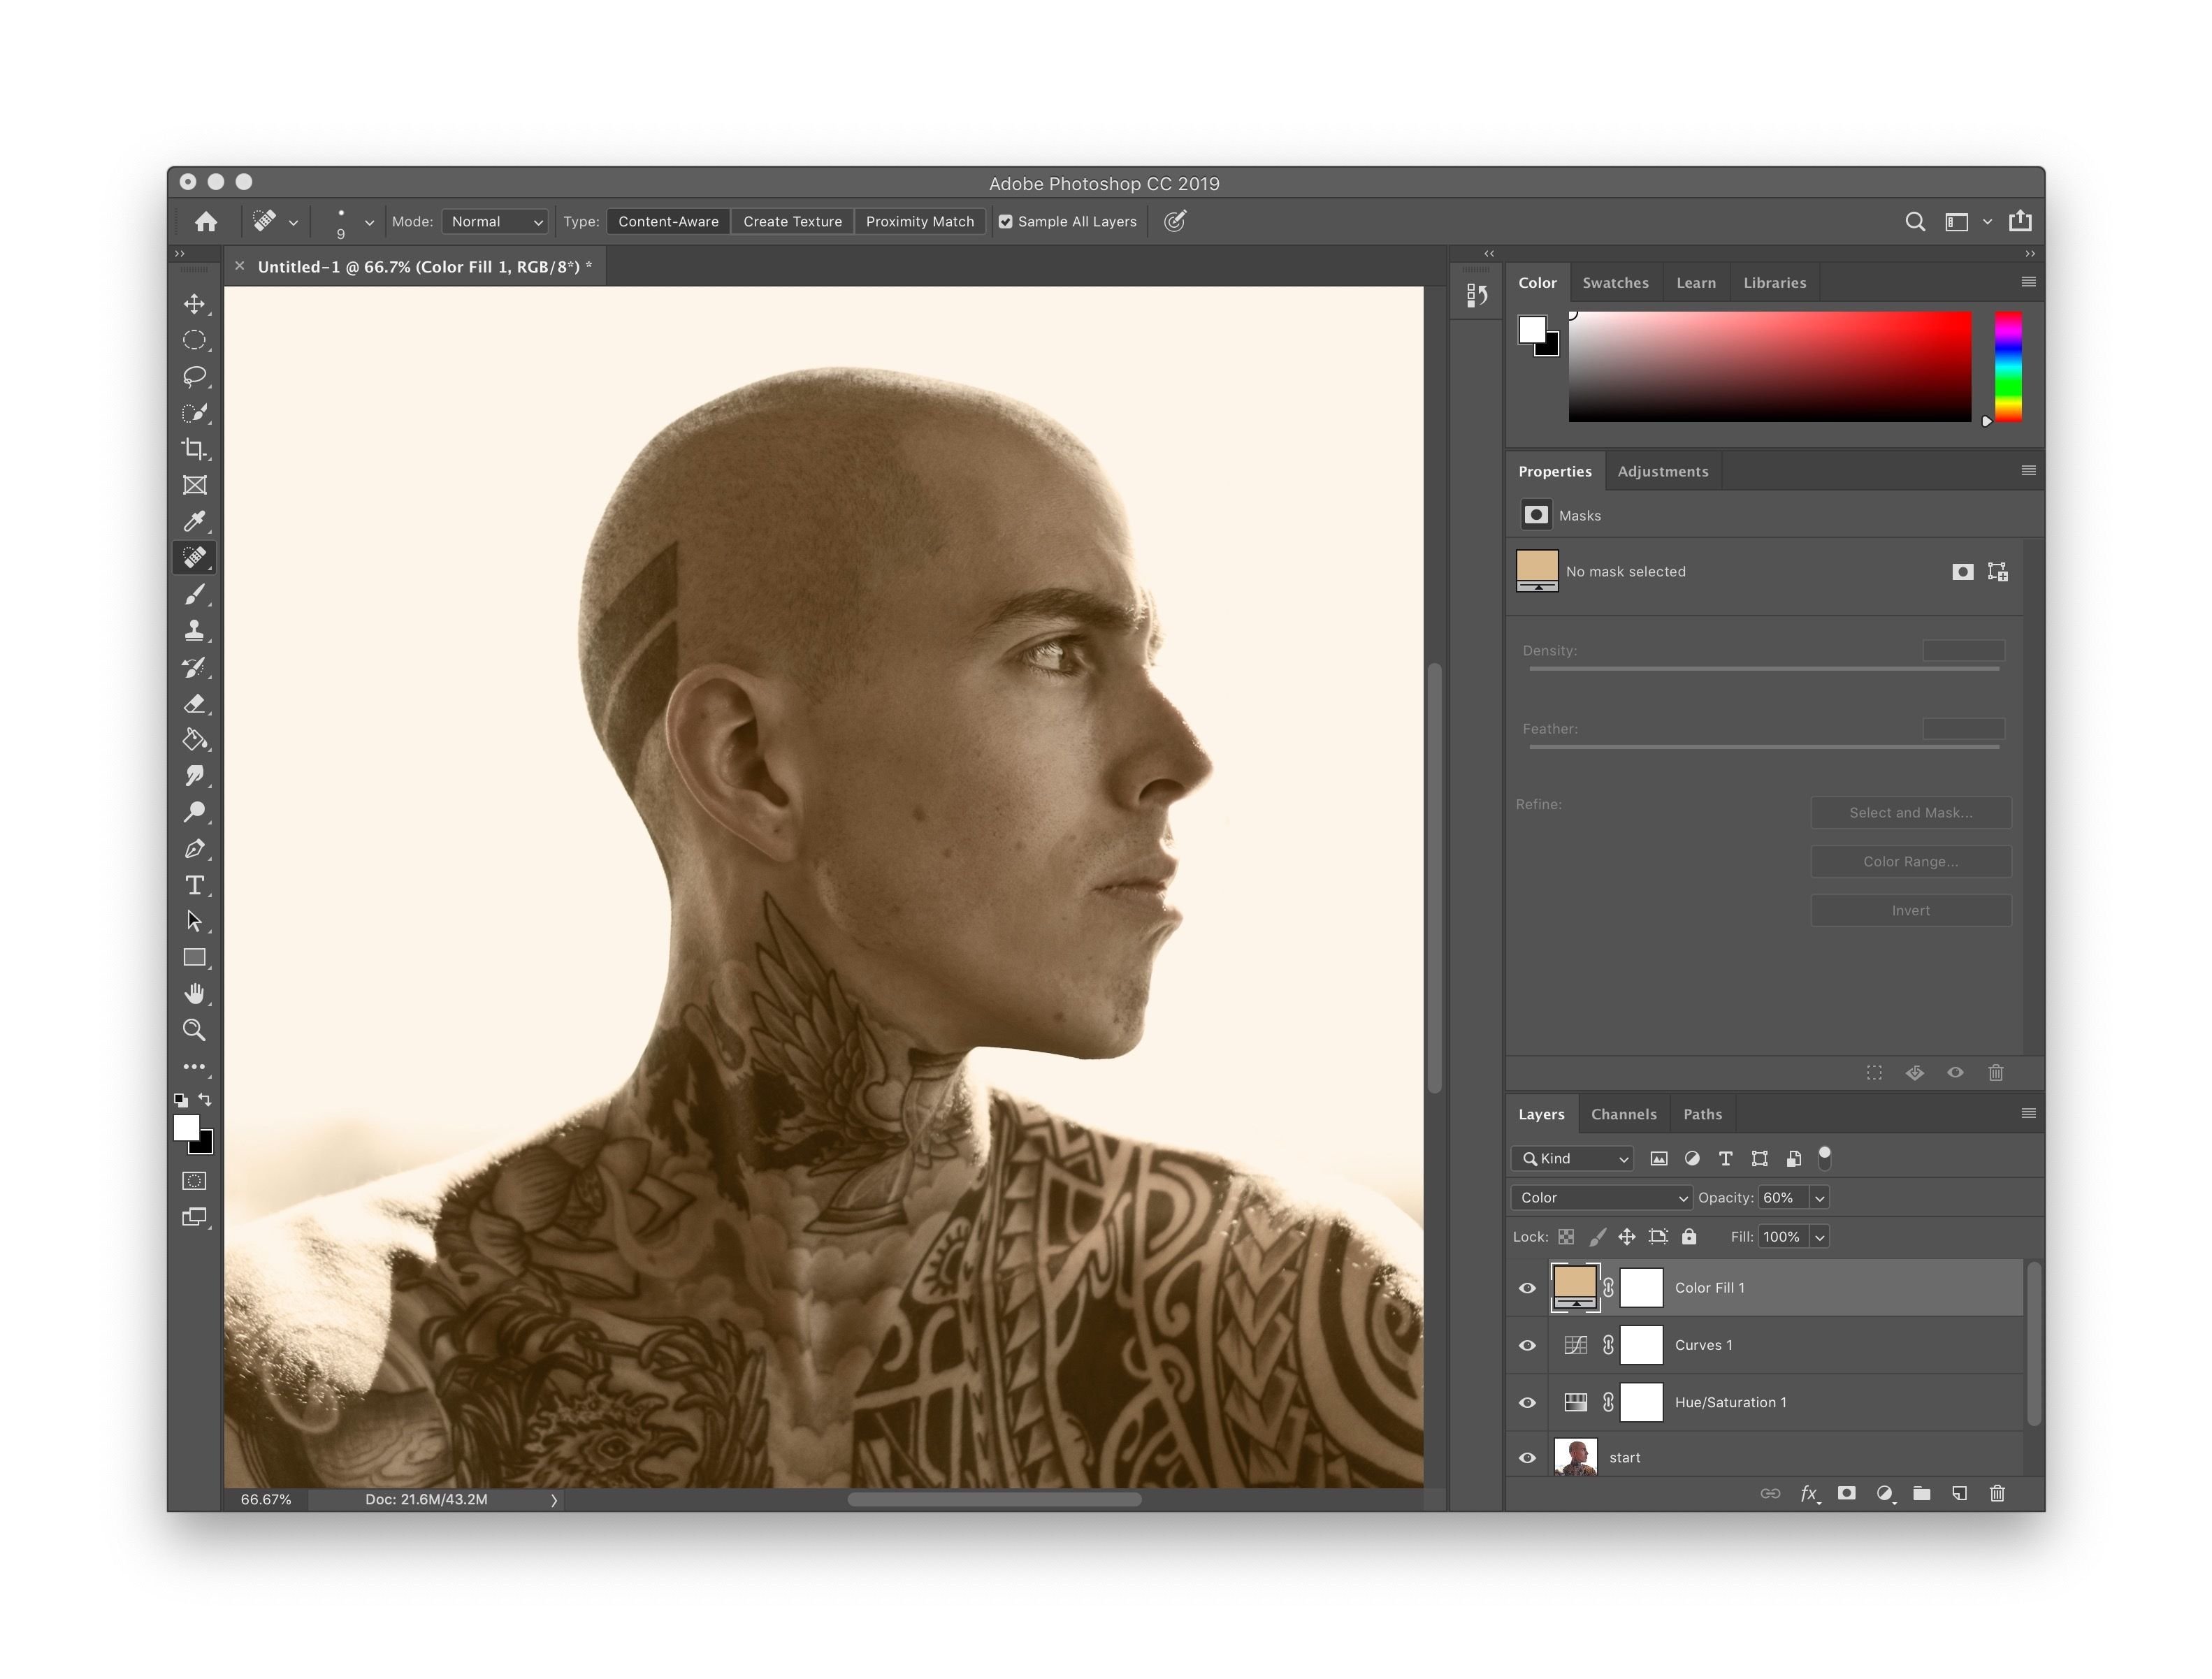Select the Eyedropper tool
This screenshot has height=1679, width=2212.
pyautogui.click(x=196, y=522)
